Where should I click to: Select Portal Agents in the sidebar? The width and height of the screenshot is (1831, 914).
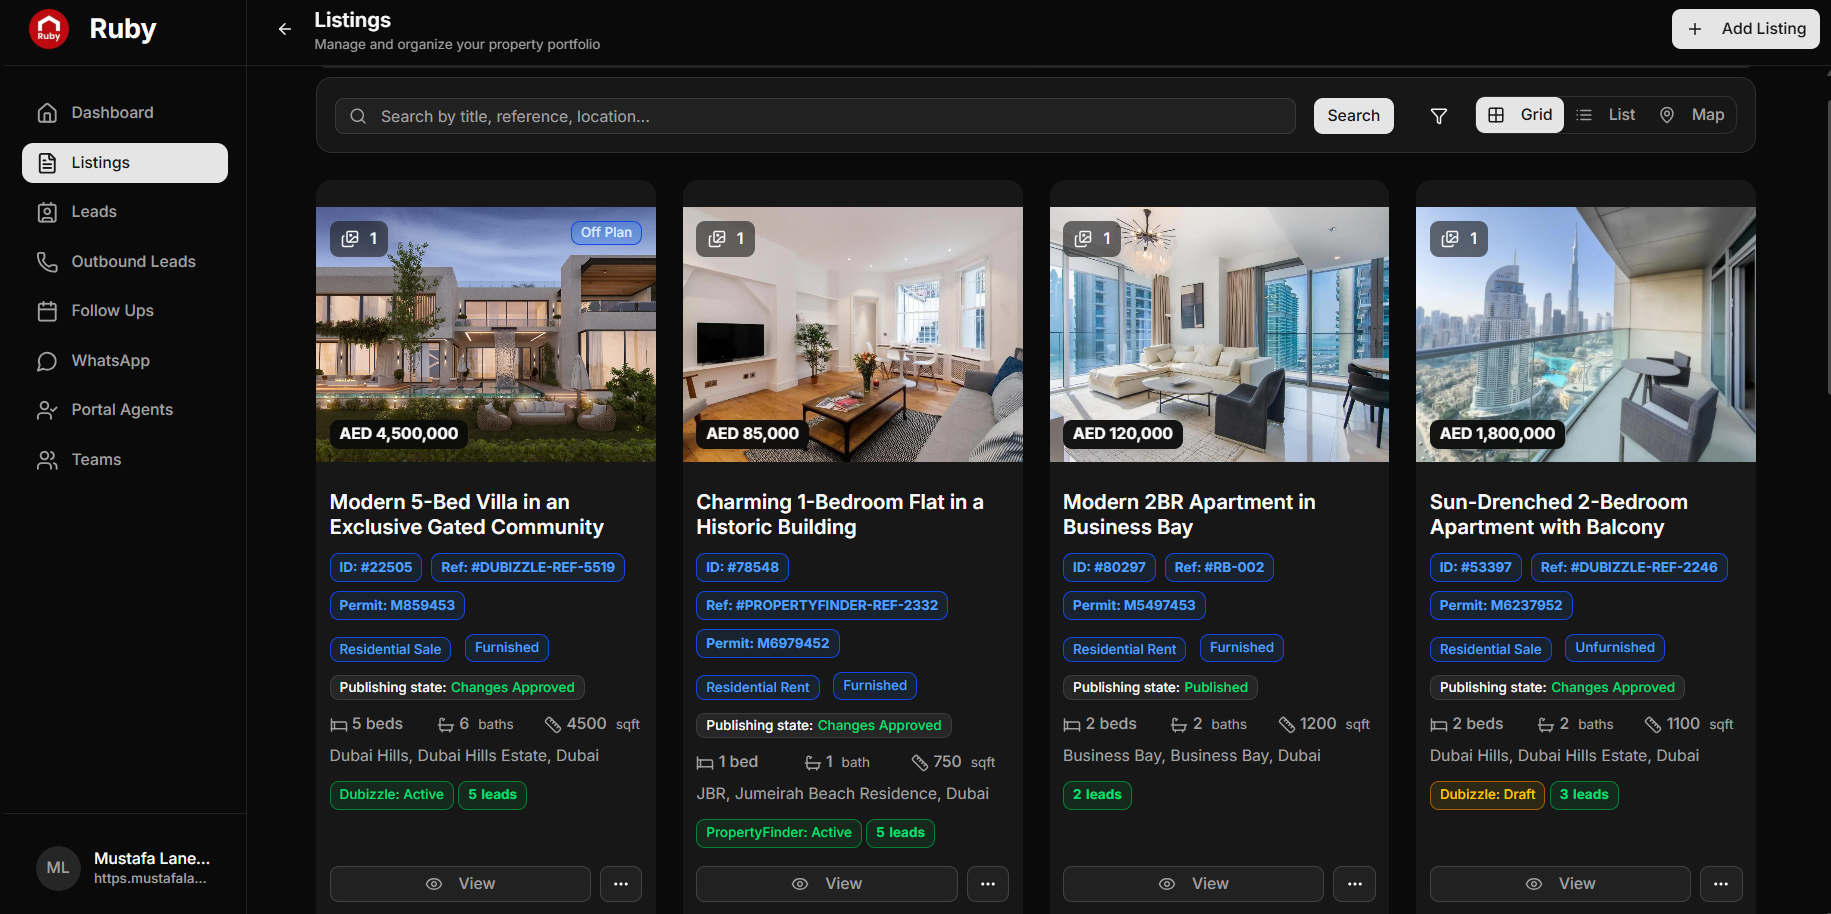pos(120,409)
